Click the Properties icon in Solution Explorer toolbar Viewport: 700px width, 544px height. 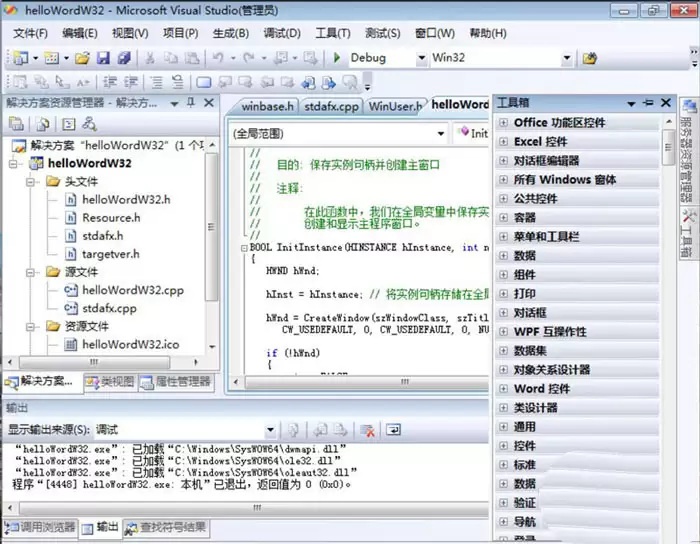click(17, 124)
